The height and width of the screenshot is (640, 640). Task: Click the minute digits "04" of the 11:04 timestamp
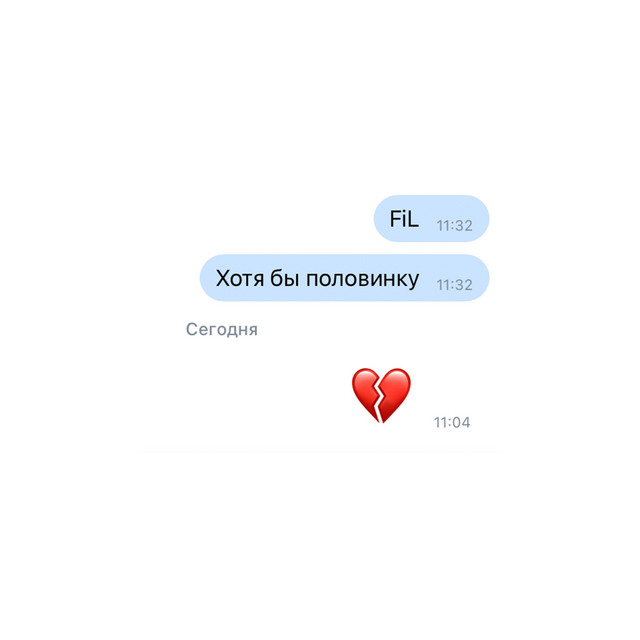[x=461, y=422]
